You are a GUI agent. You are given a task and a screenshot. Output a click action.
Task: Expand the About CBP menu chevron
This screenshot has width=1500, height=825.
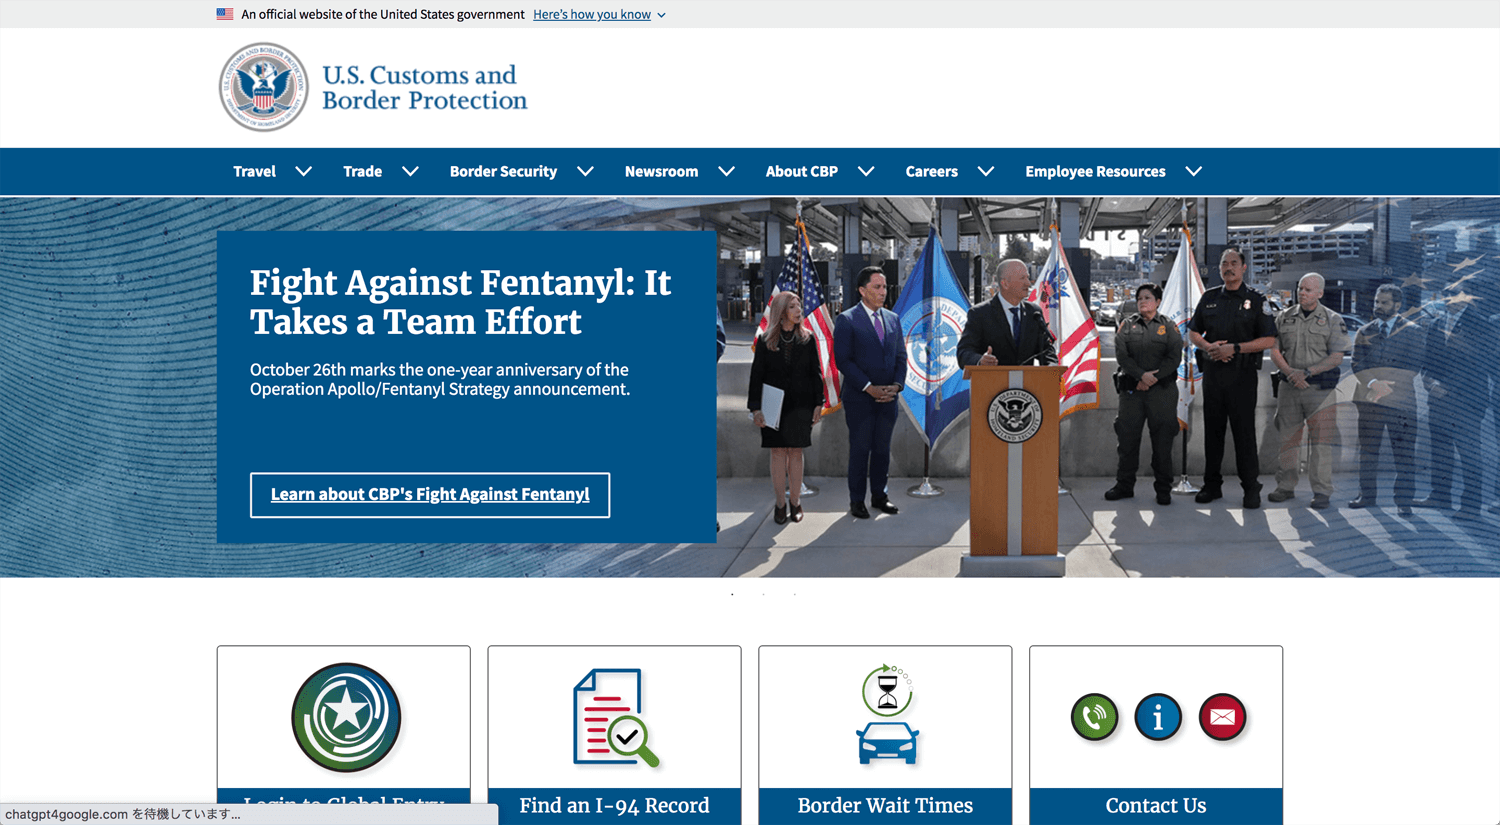point(866,172)
